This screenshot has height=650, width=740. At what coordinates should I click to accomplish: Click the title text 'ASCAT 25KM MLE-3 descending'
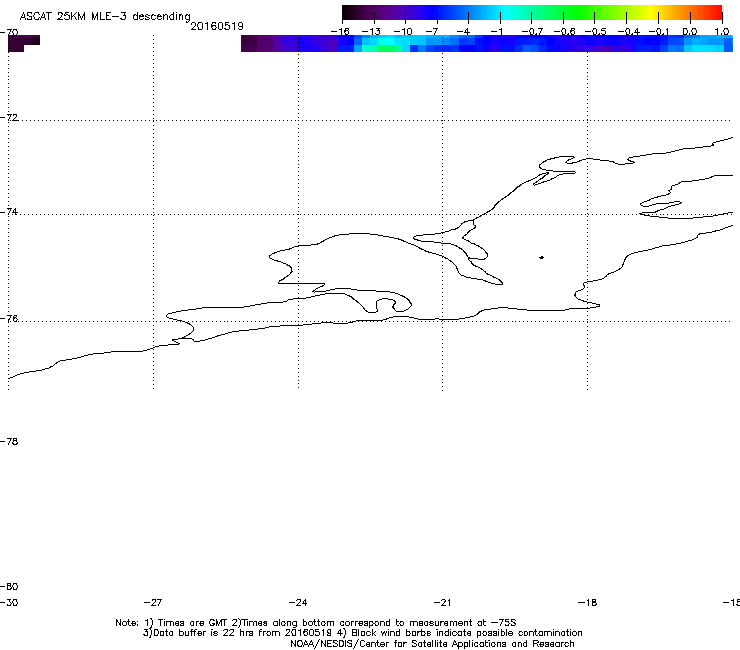click(105, 17)
